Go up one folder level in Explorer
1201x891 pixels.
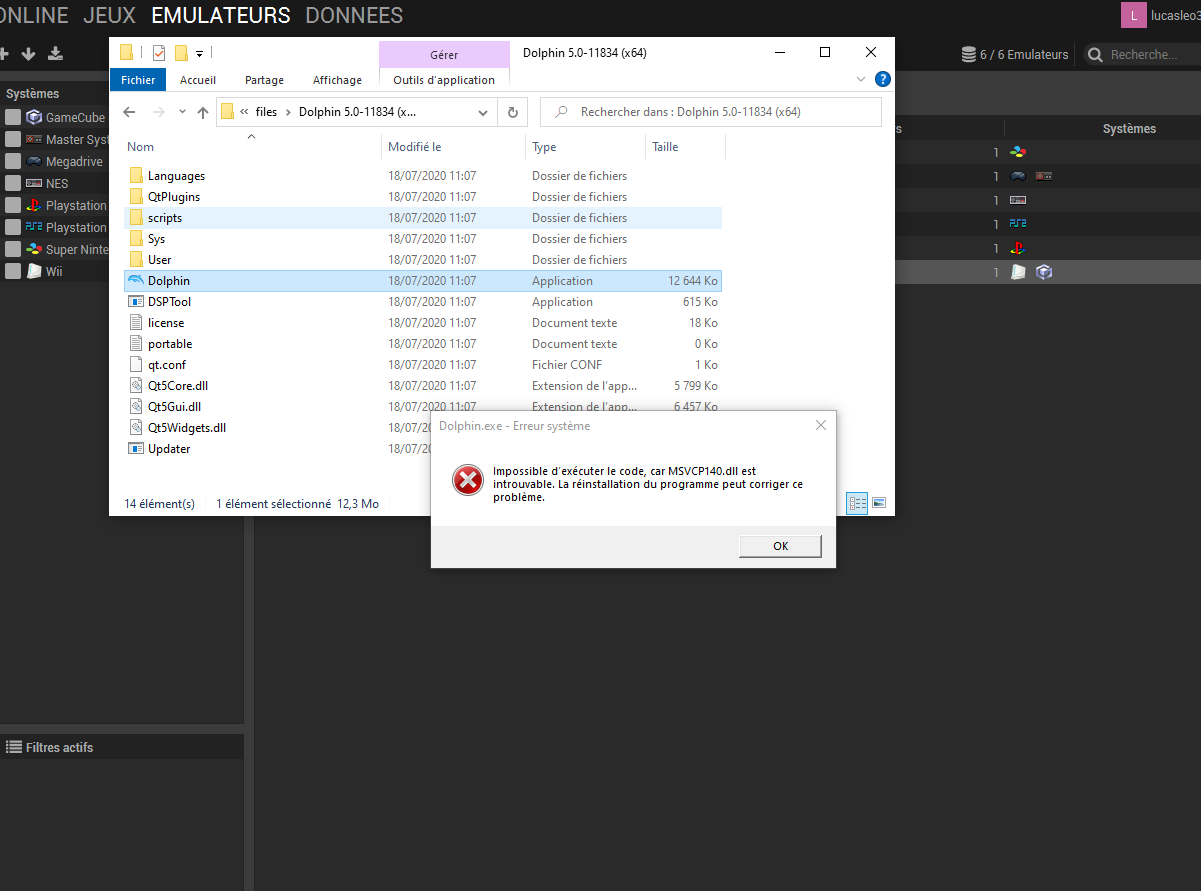(203, 112)
